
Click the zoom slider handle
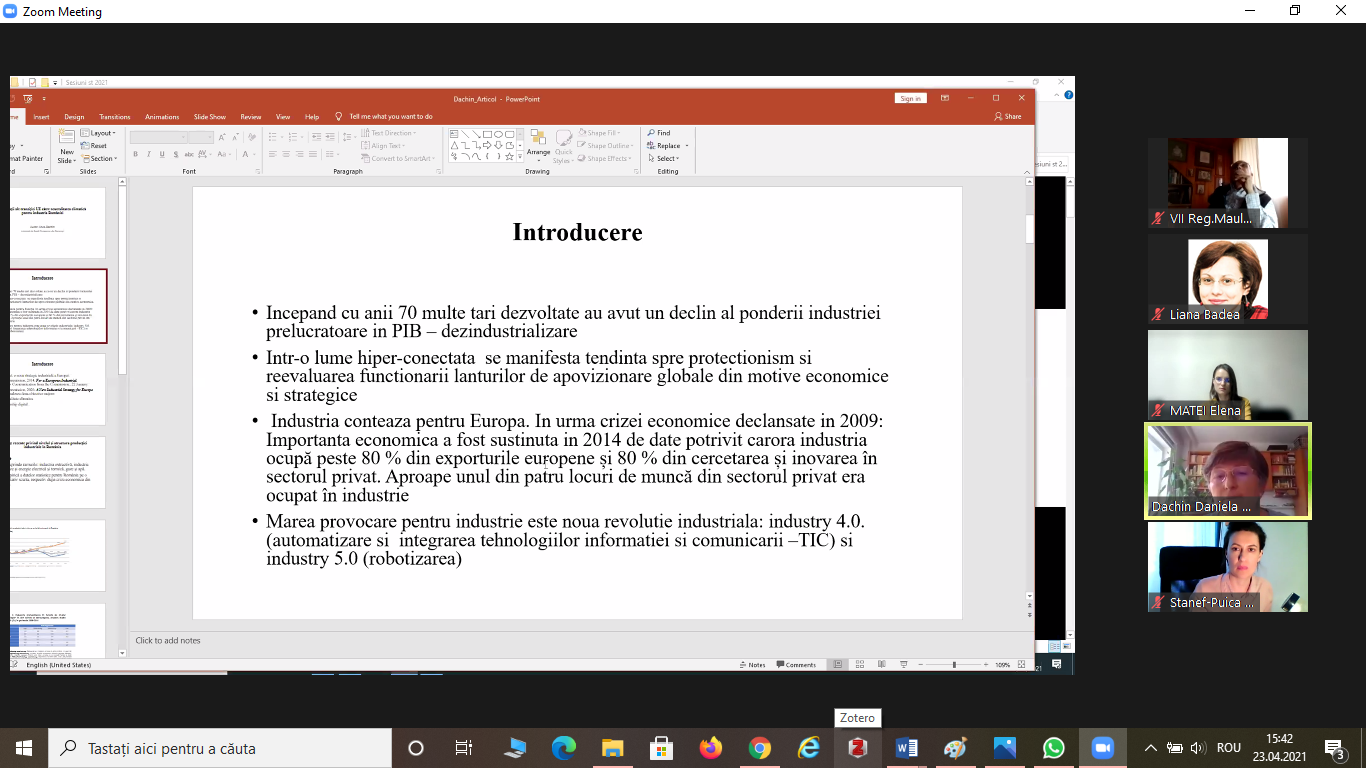[x=954, y=664]
